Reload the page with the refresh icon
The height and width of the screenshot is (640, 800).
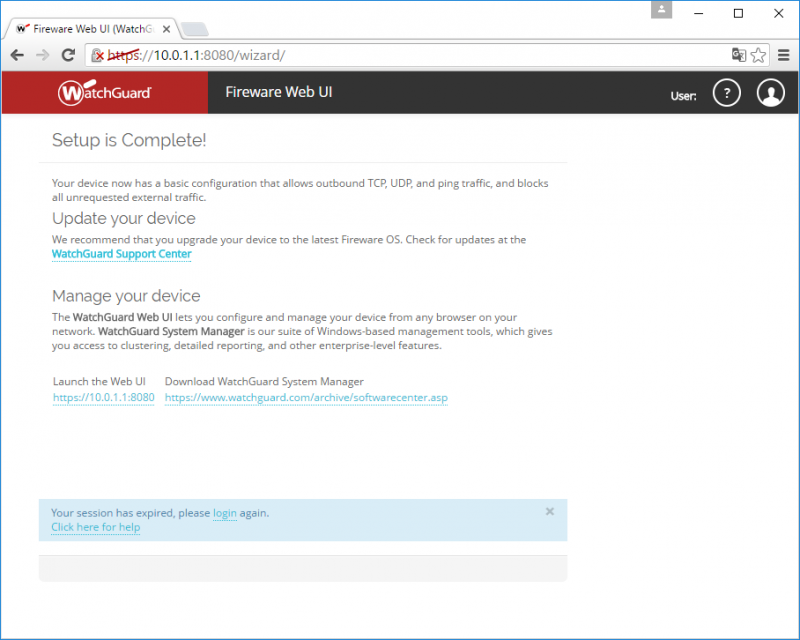click(68, 55)
